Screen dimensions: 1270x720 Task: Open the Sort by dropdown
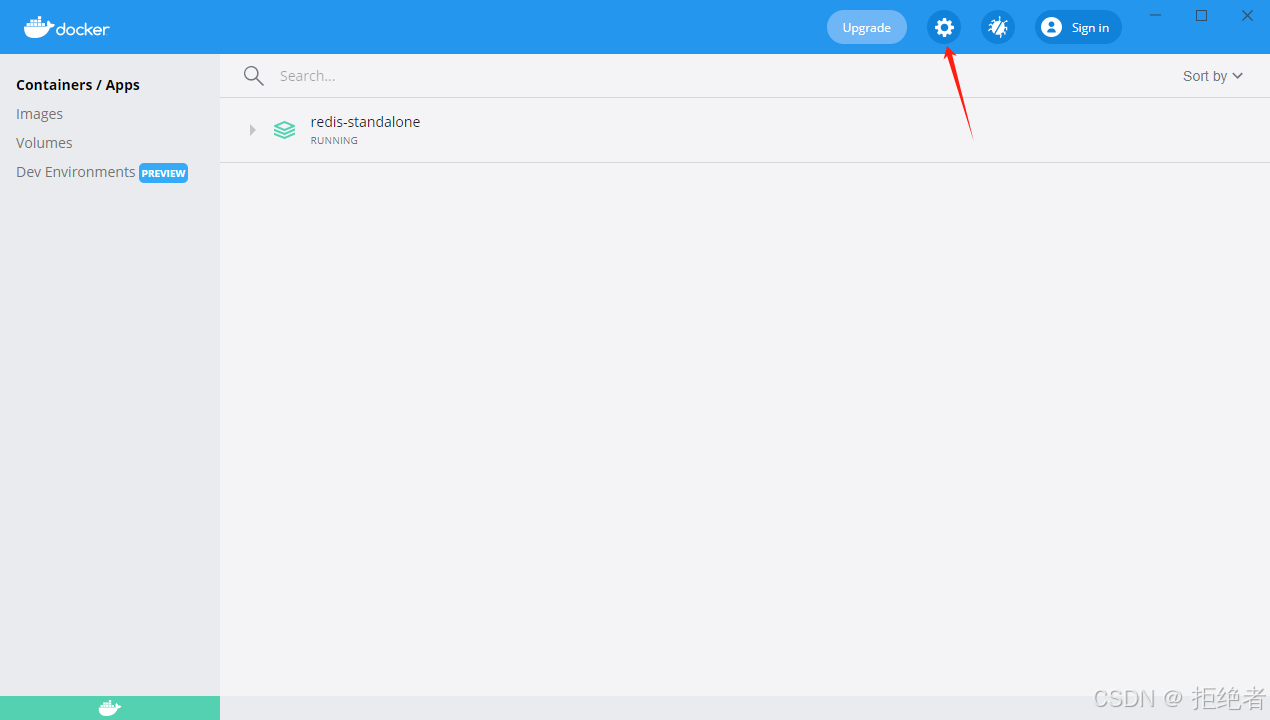click(x=1212, y=76)
